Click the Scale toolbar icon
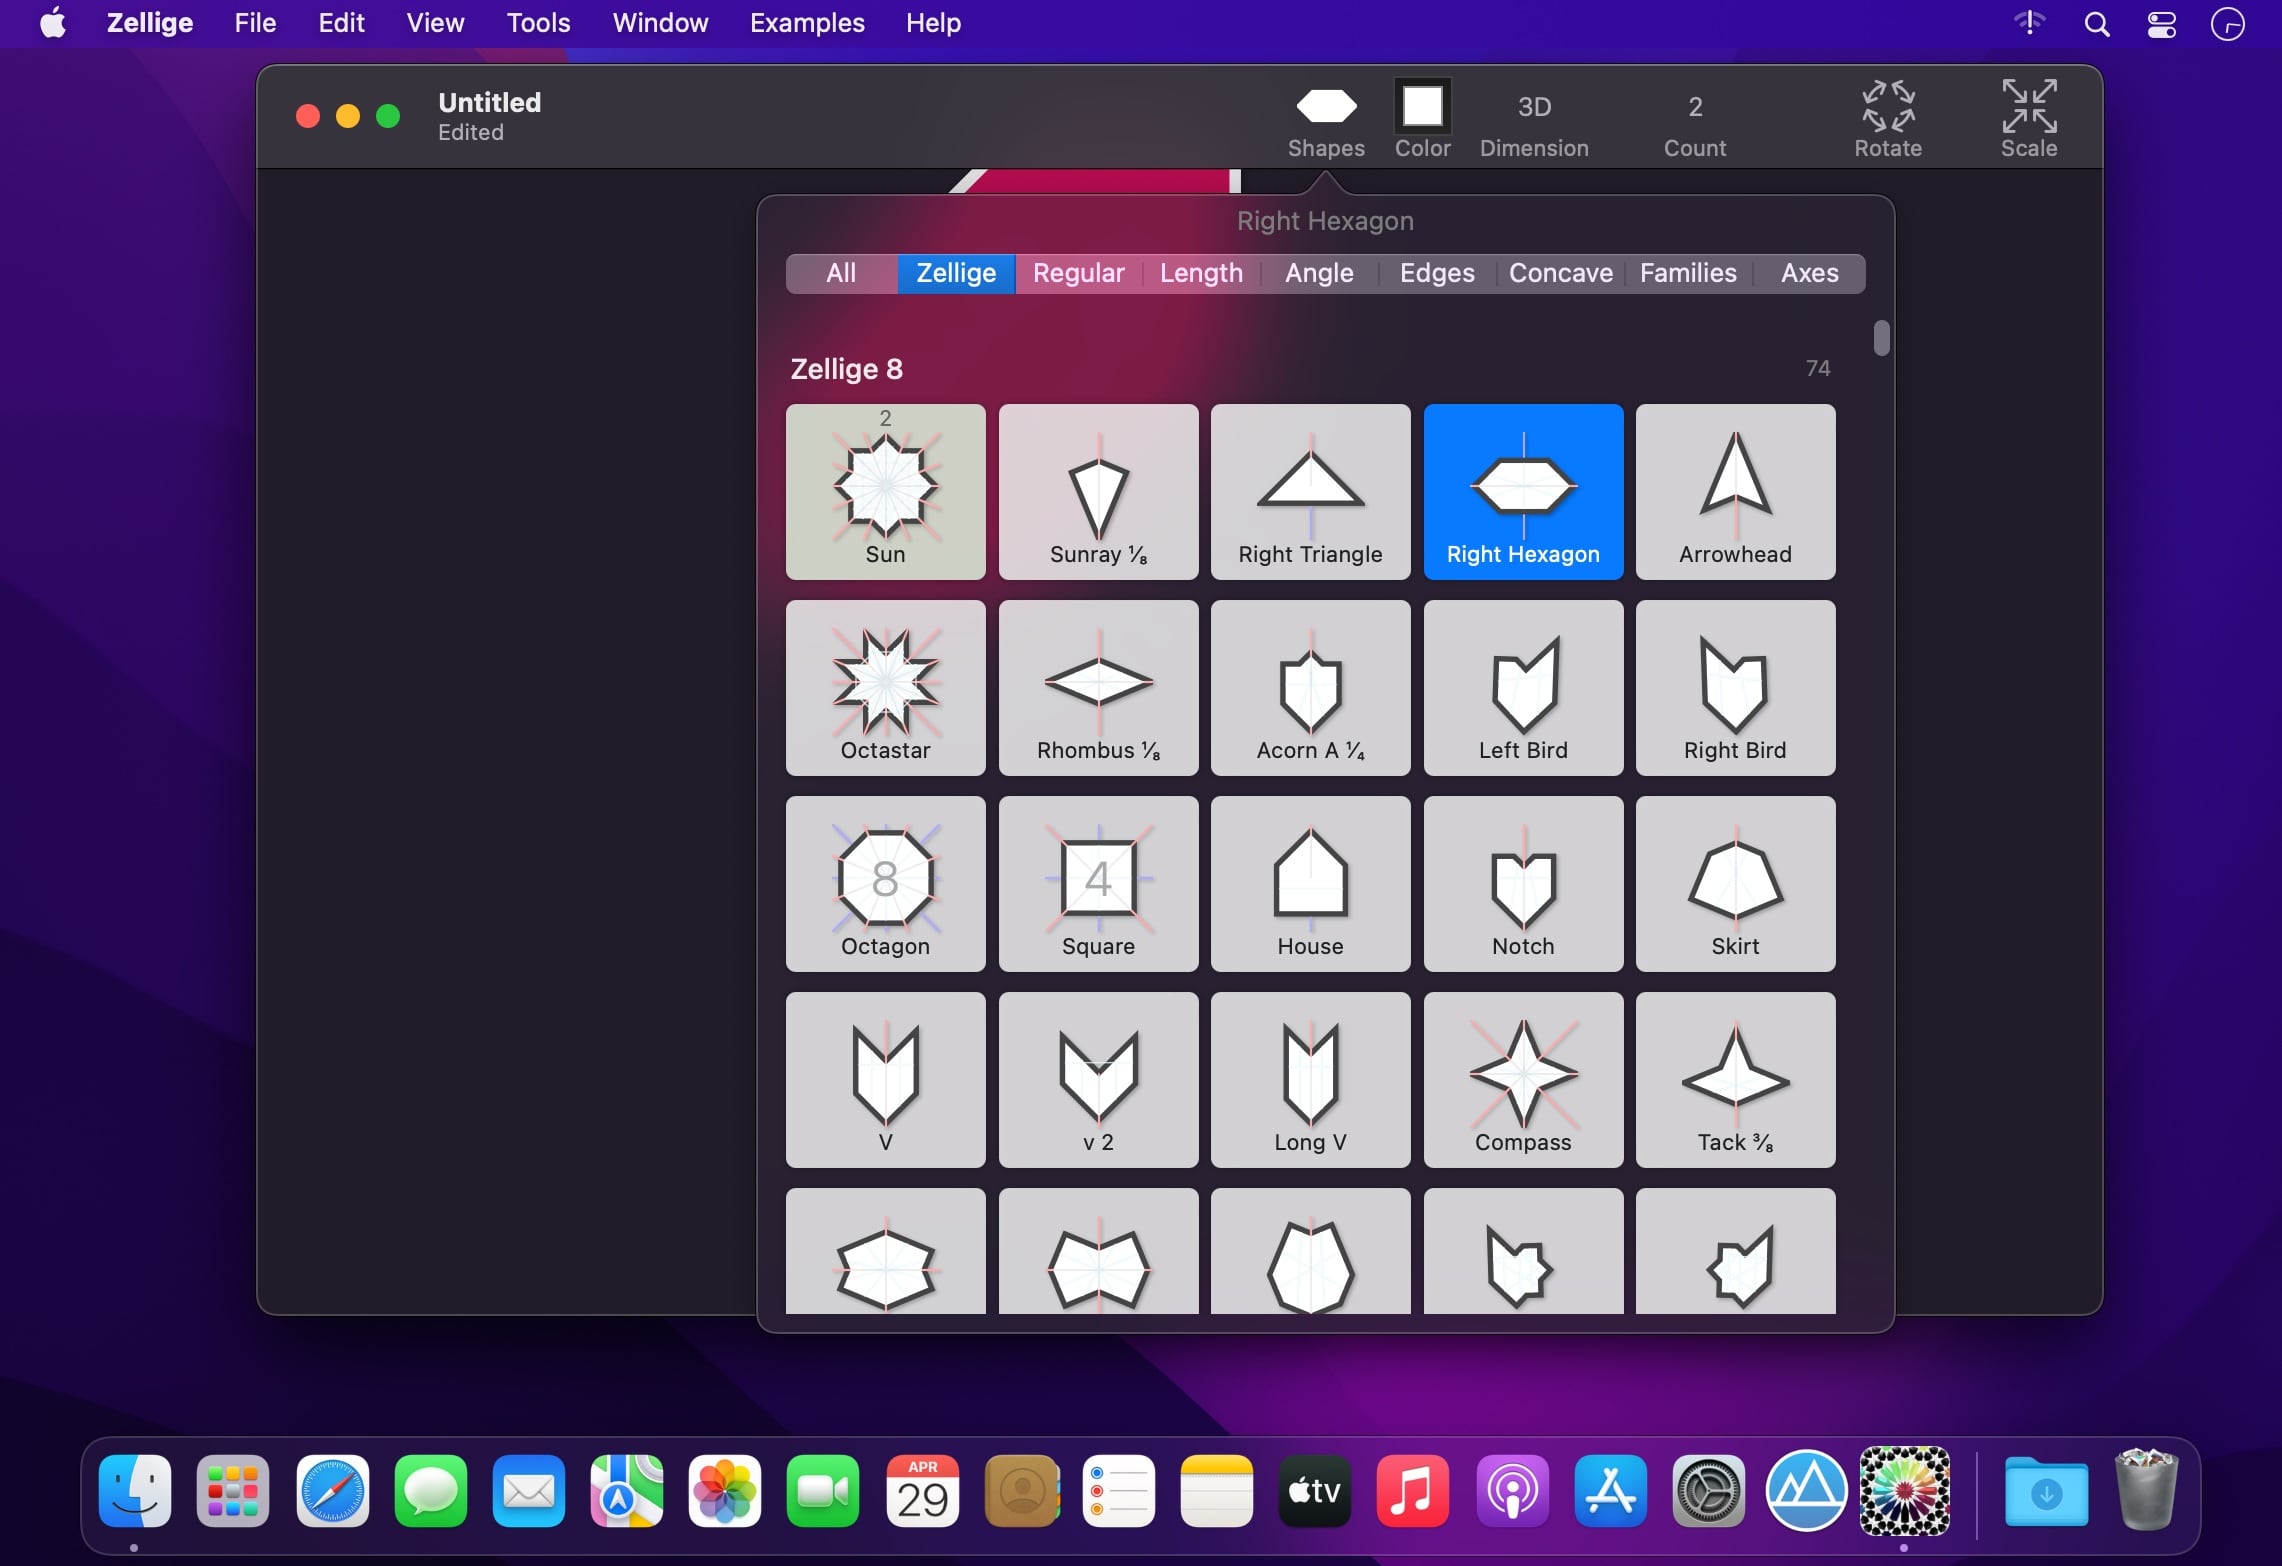 point(2028,119)
